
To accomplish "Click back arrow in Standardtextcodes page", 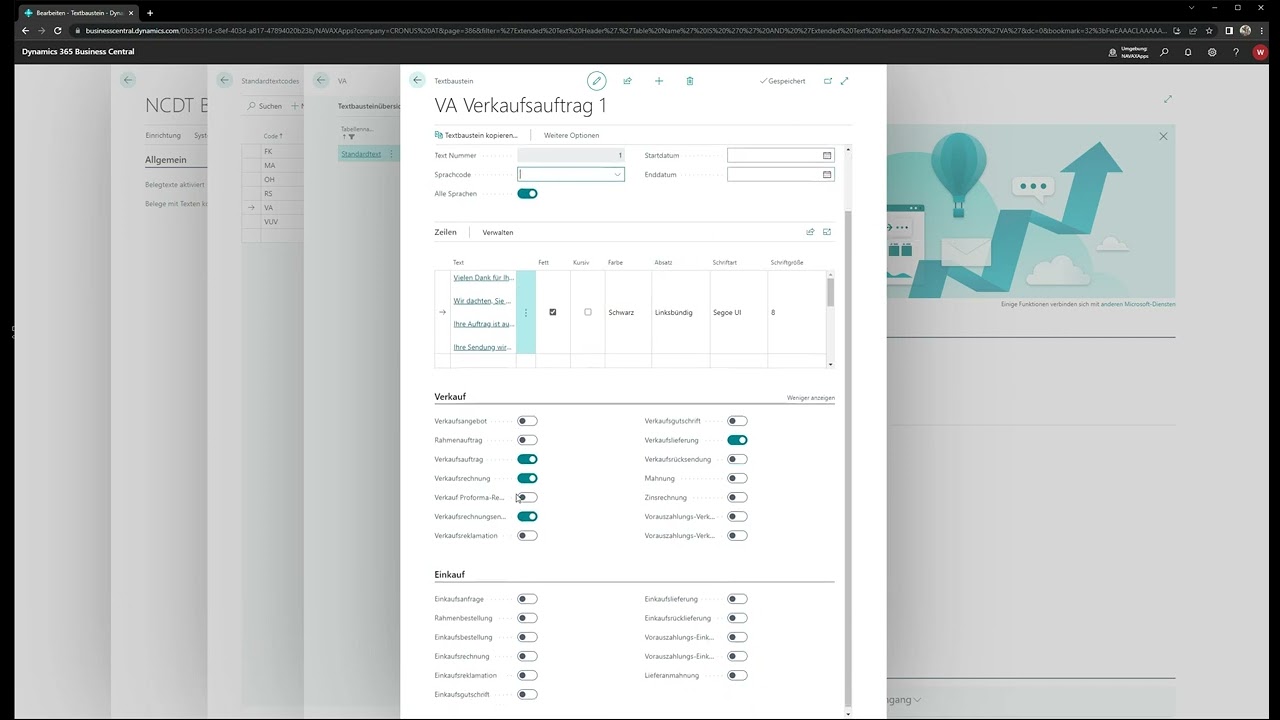I will 224,80.
